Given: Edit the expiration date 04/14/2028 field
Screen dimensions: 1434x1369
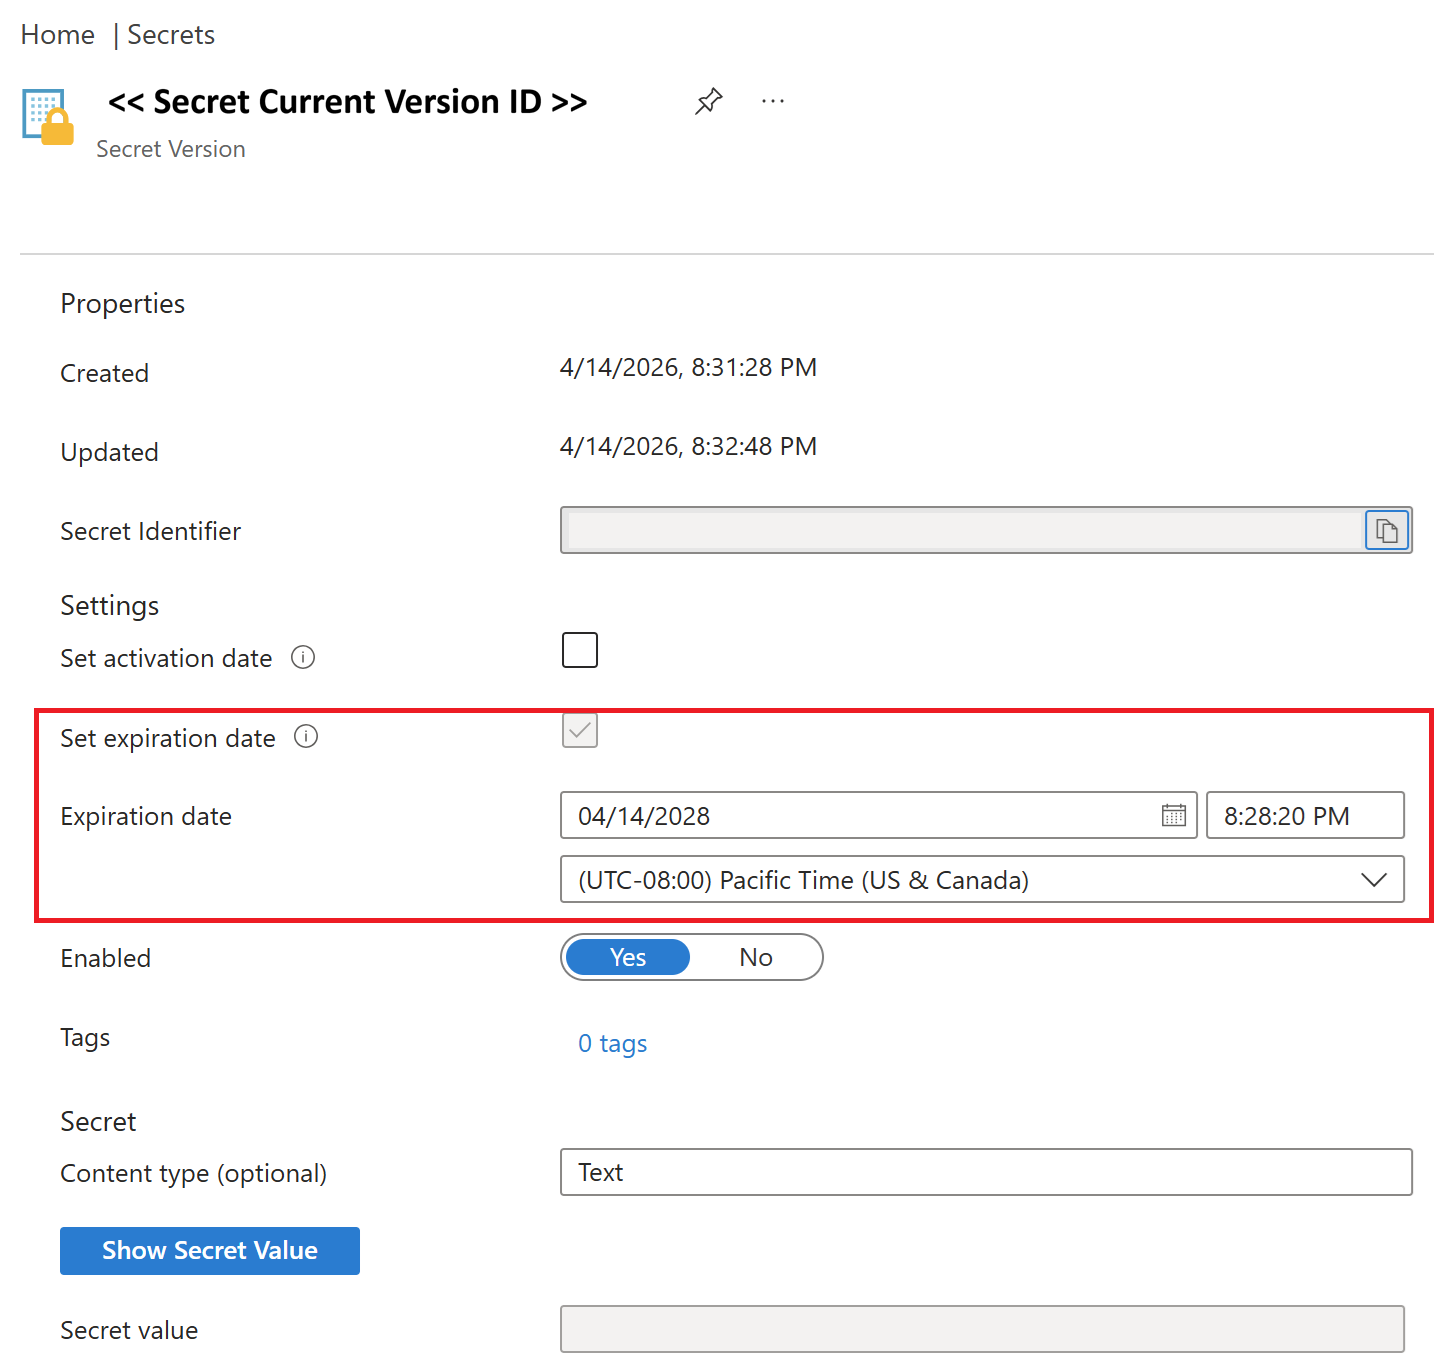Looking at the screenshot, I should (878, 815).
